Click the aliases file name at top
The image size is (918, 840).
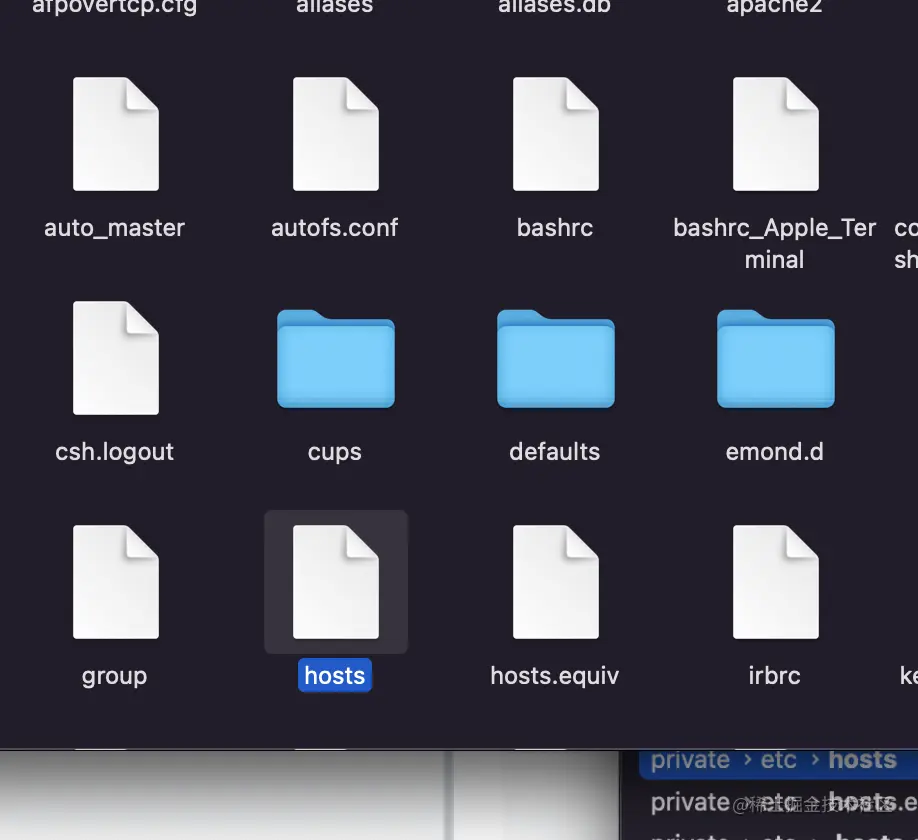pyautogui.click(x=335, y=6)
